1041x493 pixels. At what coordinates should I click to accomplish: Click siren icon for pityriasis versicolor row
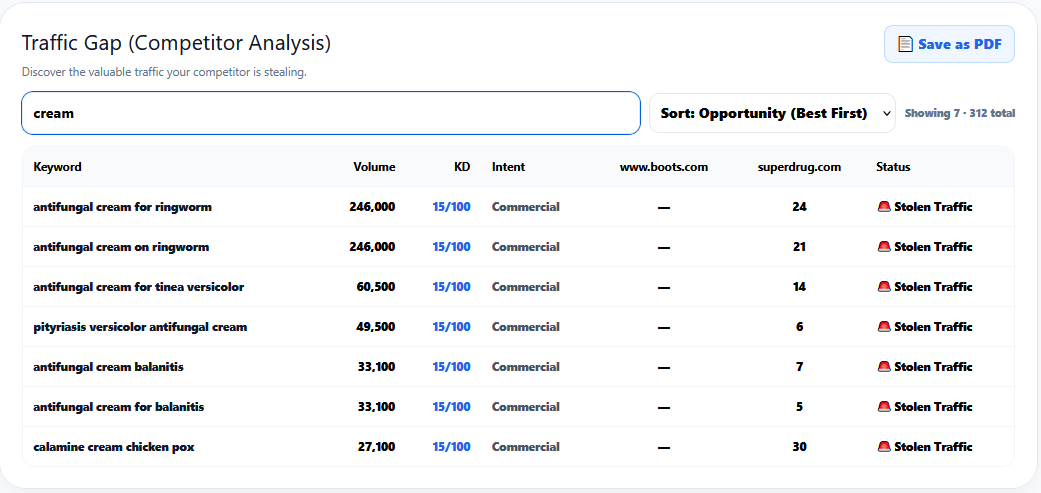pos(884,326)
